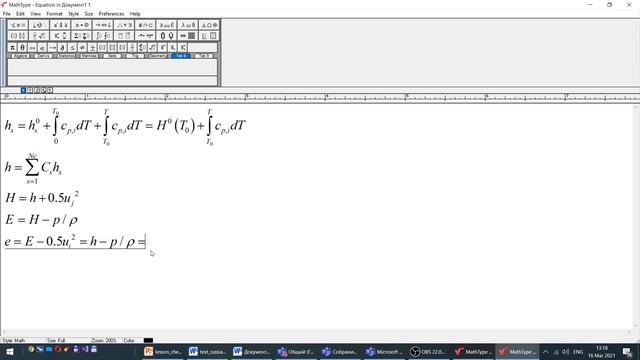Open the embellishments palette
Image resolution: width=640 pixels, height=360 pixels.
60,25
